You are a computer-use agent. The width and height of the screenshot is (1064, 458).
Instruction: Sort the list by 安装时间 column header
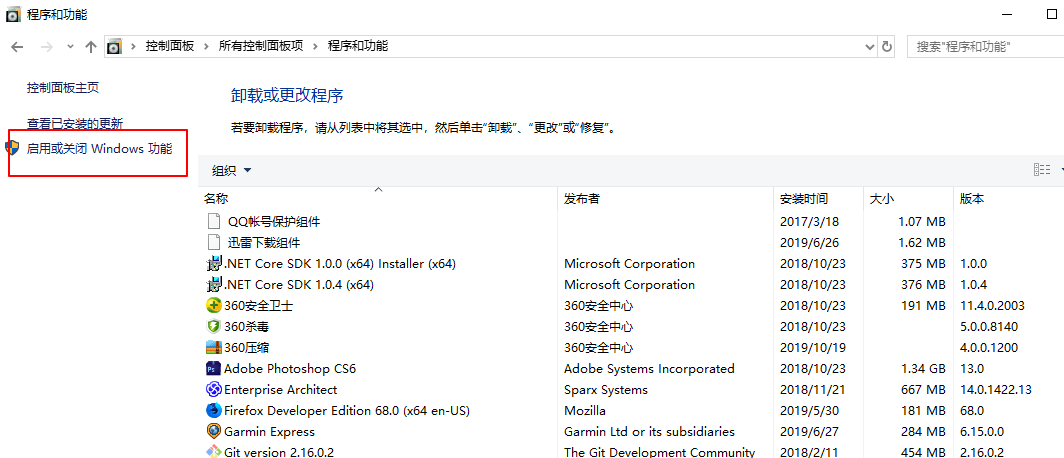pyautogui.click(x=804, y=198)
